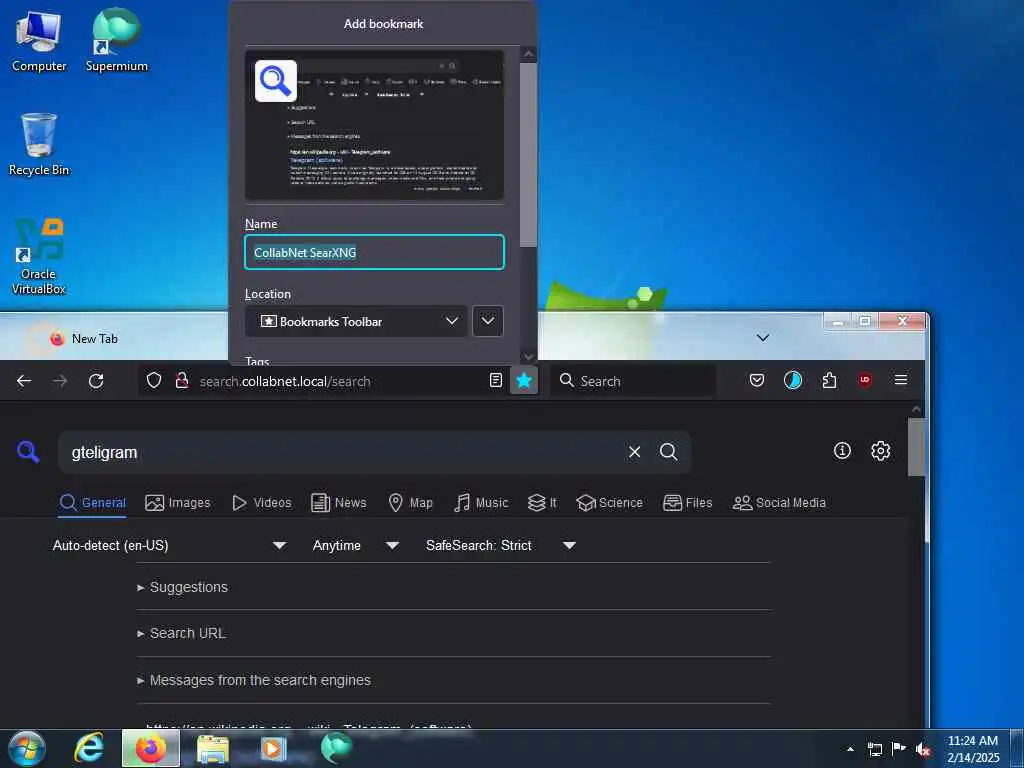Open the SafeSearch: Strict dropdown
The width and height of the screenshot is (1024, 768).
point(501,545)
